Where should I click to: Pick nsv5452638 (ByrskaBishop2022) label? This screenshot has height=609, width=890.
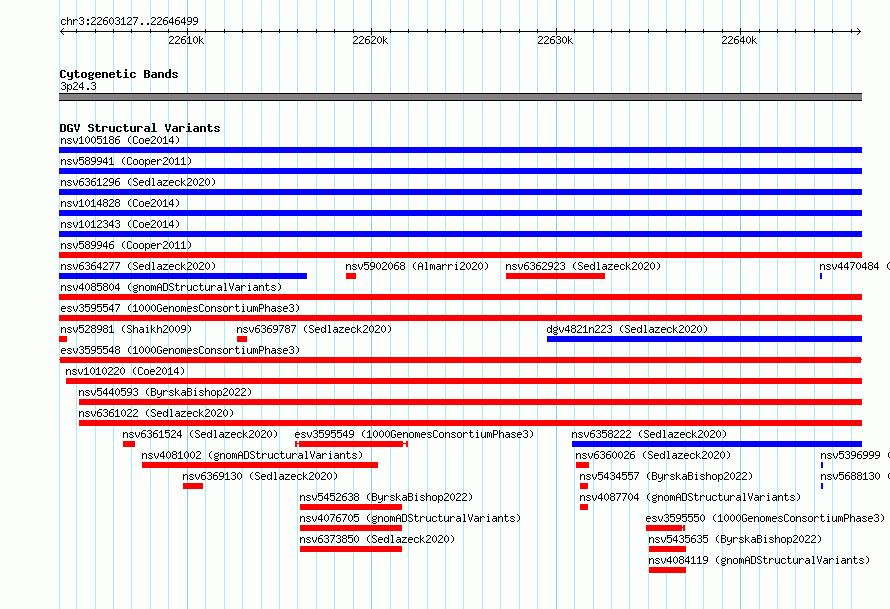click(386, 497)
